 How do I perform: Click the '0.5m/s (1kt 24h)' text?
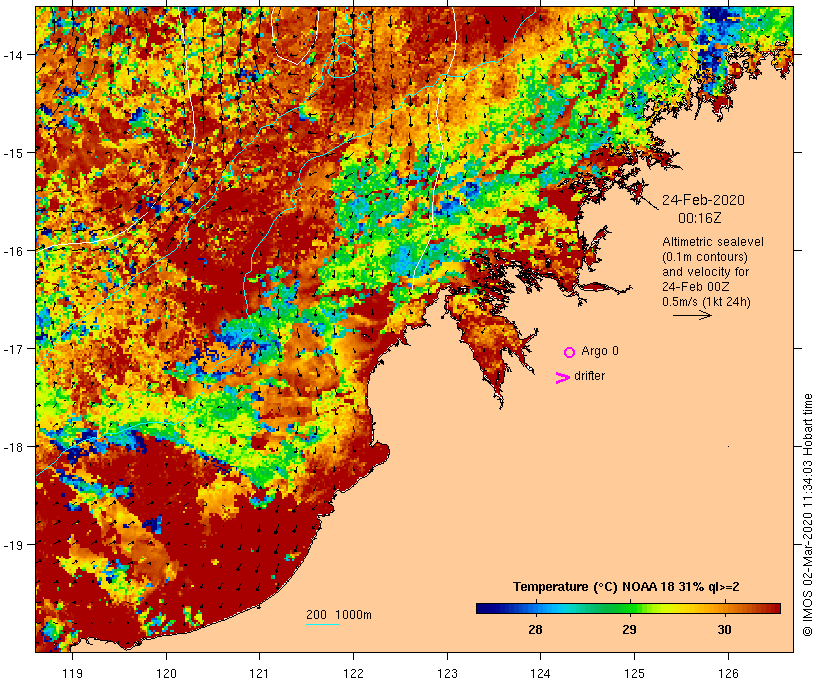[707, 302]
